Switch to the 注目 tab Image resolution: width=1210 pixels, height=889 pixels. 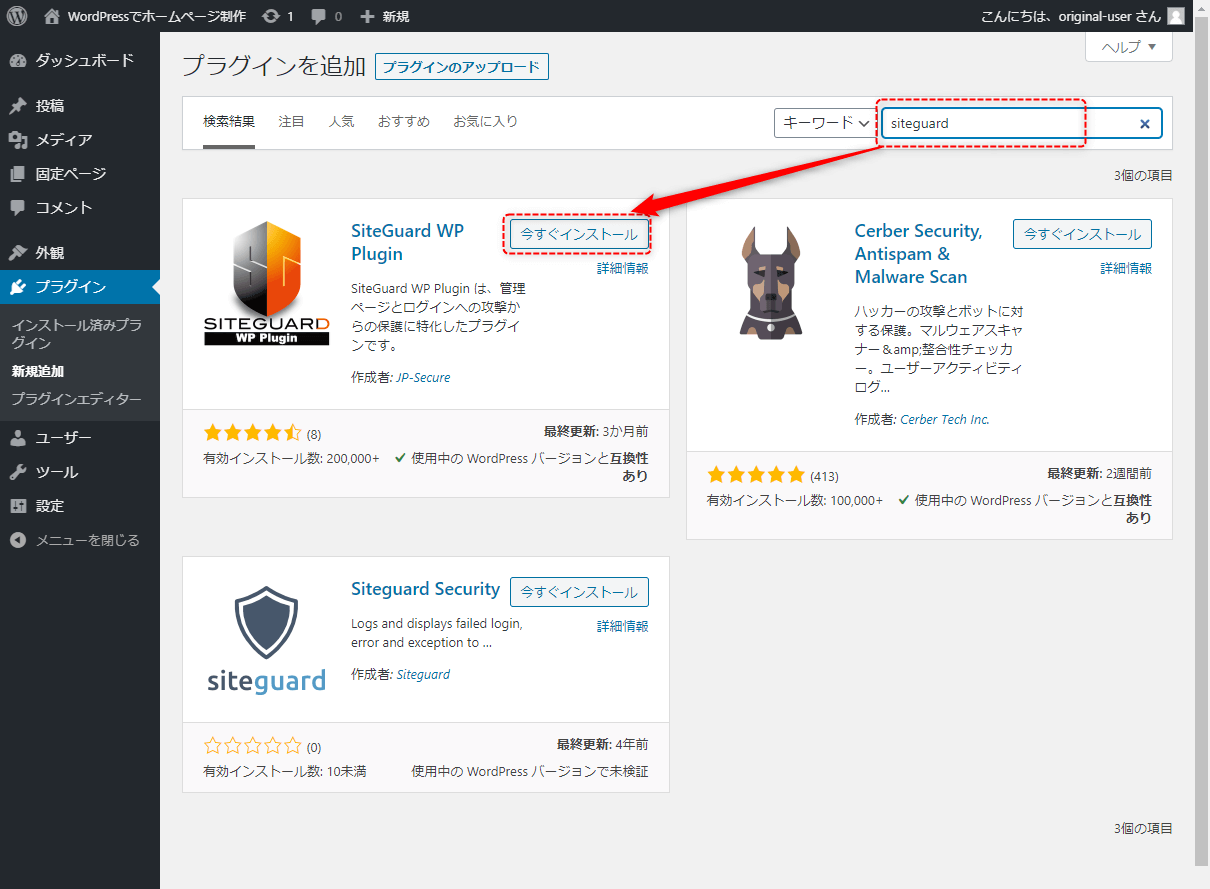click(291, 121)
